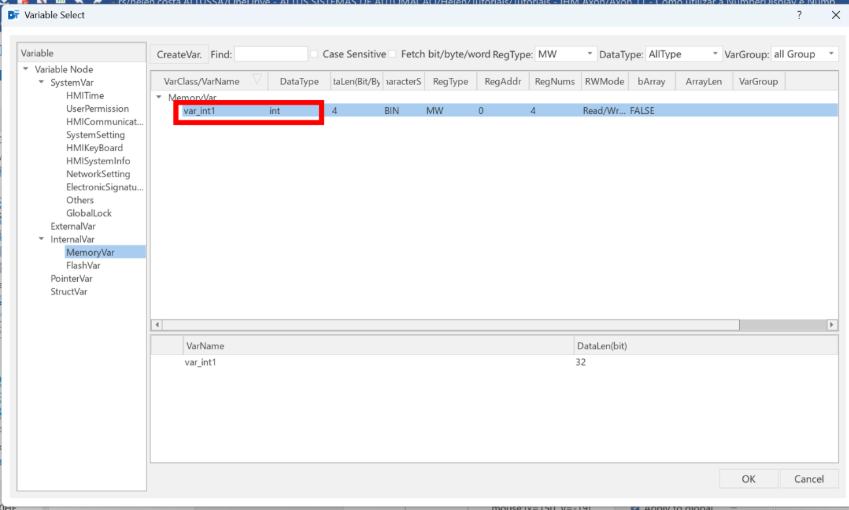Open the DataType dropdown showing AllType
The image size is (849, 510).
(683, 54)
